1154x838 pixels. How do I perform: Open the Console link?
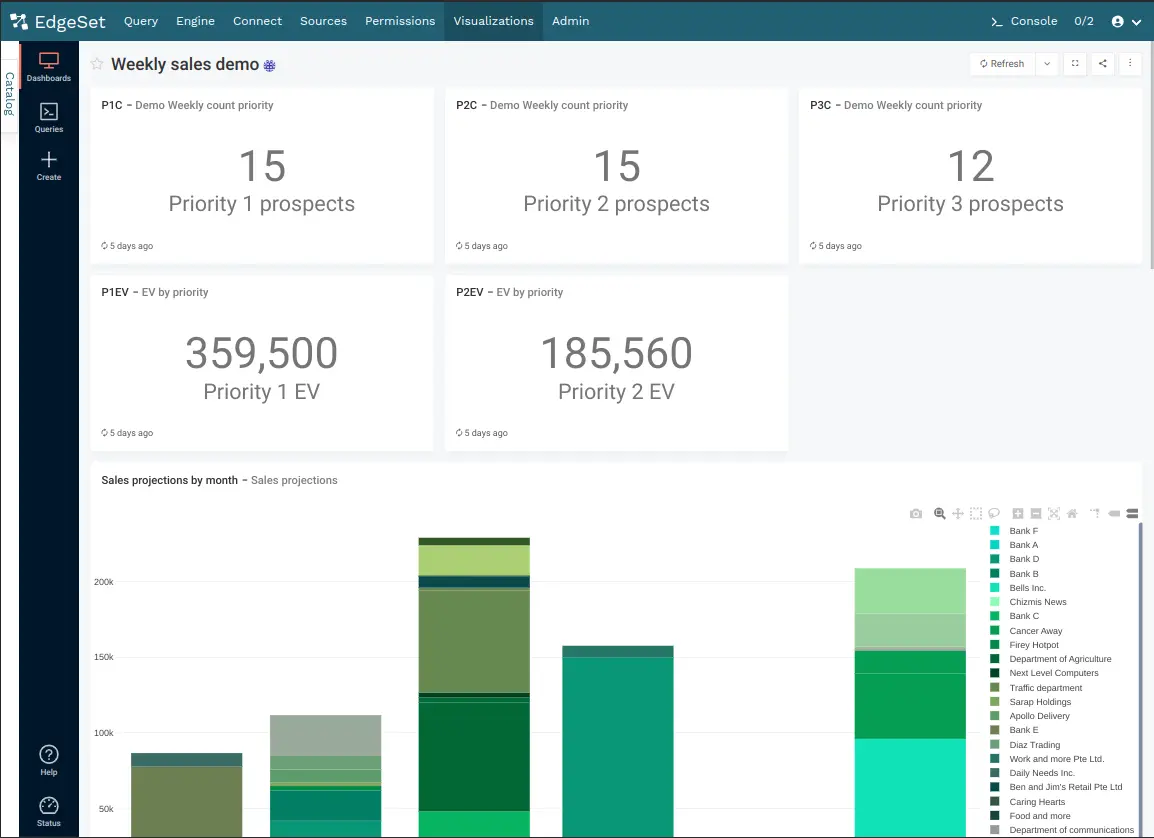coord(1024,21)
